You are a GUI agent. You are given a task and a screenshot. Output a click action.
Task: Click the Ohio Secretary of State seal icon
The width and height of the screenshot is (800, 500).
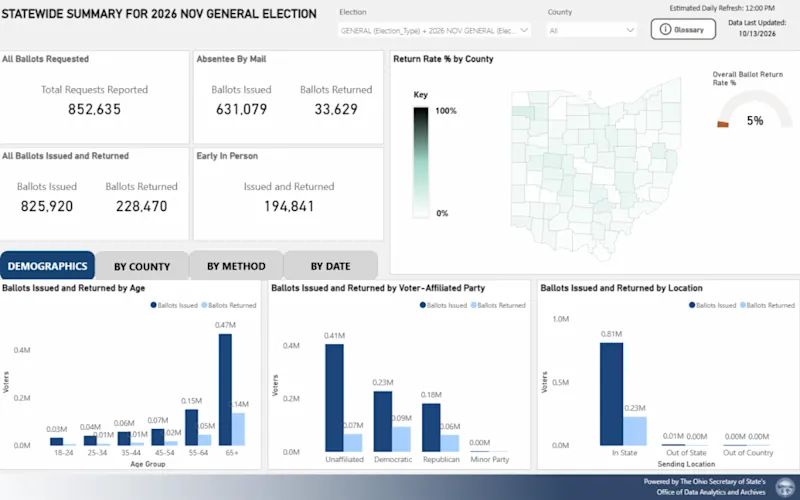click(x=785, y=488)
